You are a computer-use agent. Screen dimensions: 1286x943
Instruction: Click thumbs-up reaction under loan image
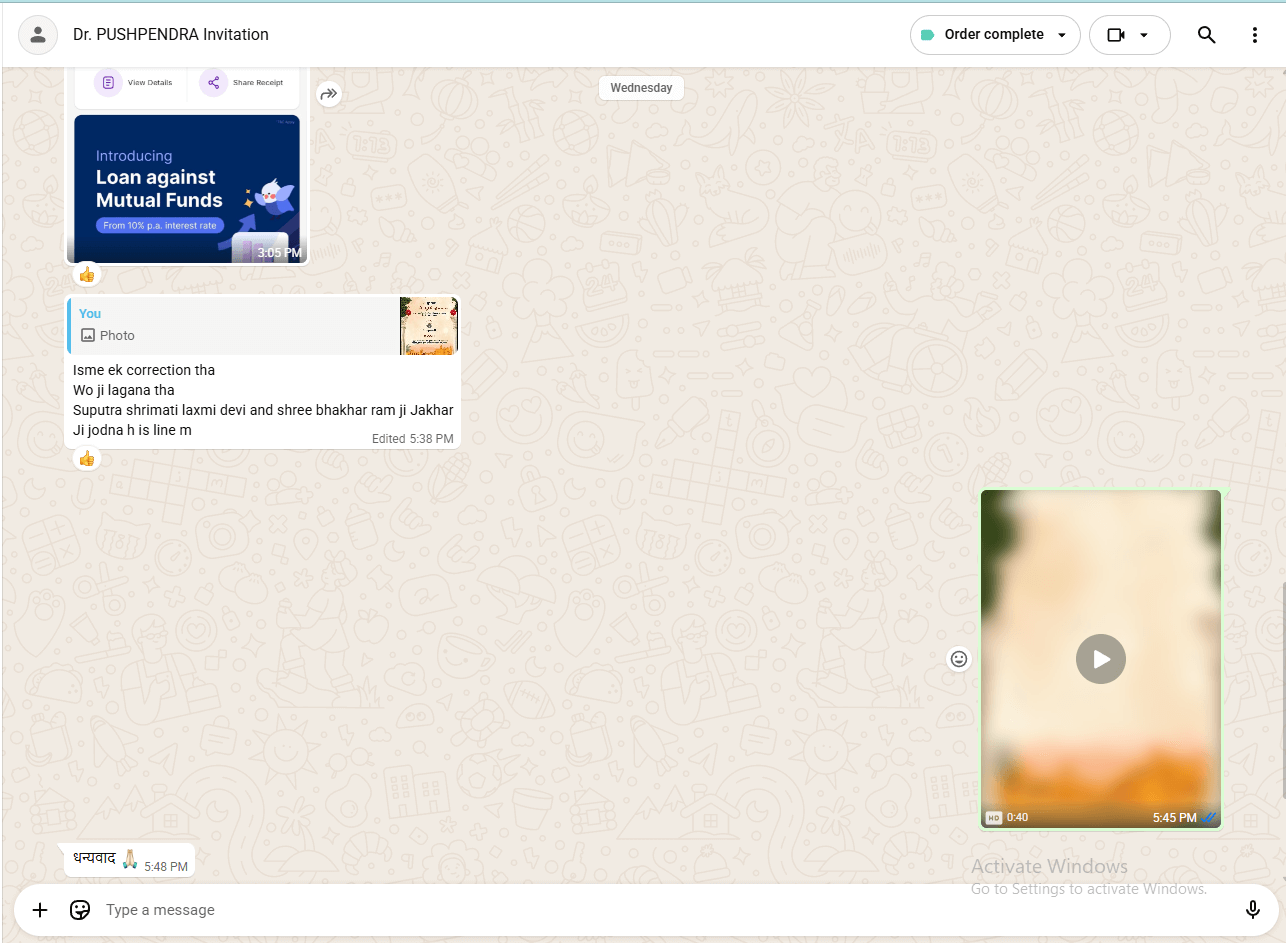coord(87,274)
